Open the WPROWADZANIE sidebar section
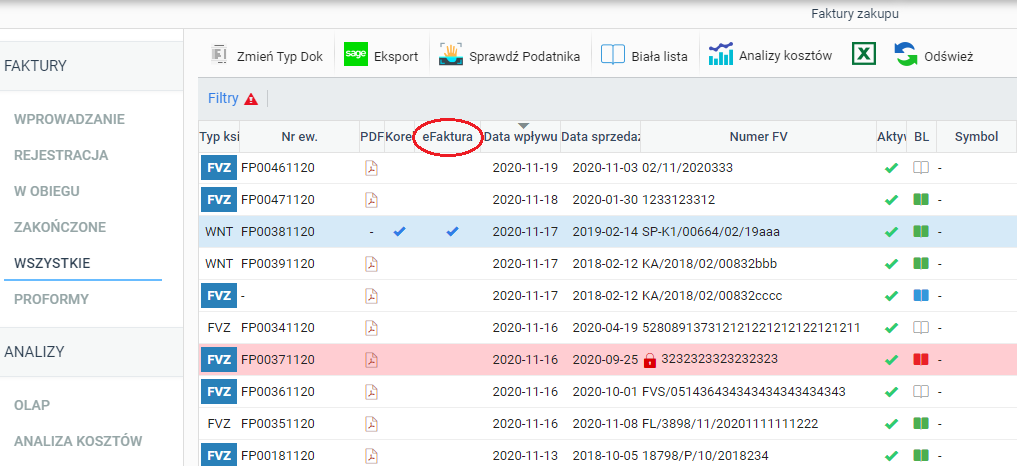1017x467 pixels. [69, 119]
